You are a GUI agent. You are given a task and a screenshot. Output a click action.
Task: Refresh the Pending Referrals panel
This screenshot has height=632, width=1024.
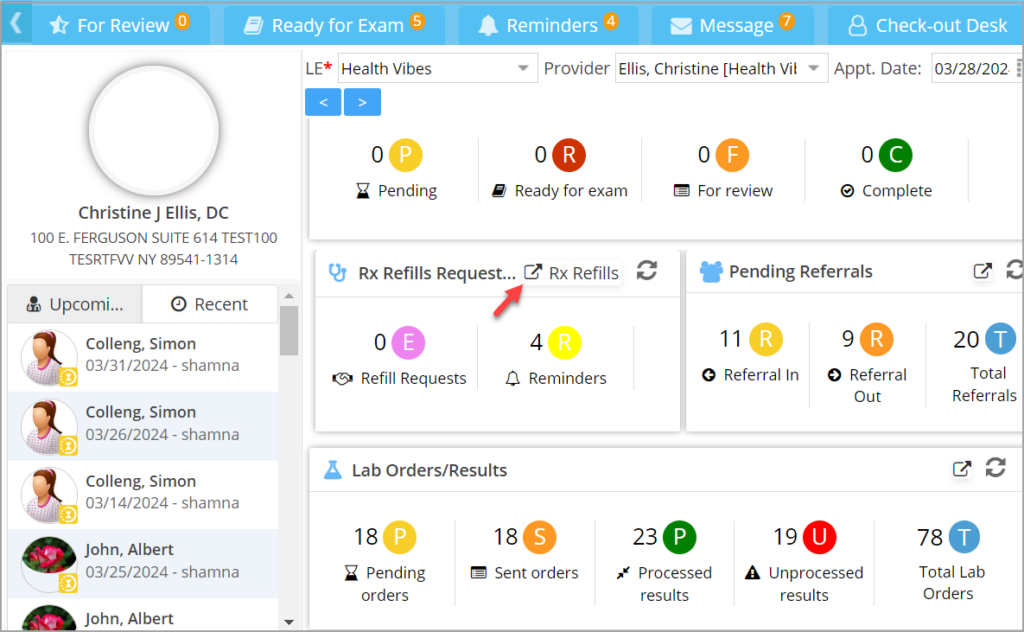pyautogui.click(x=1013, y=271)
